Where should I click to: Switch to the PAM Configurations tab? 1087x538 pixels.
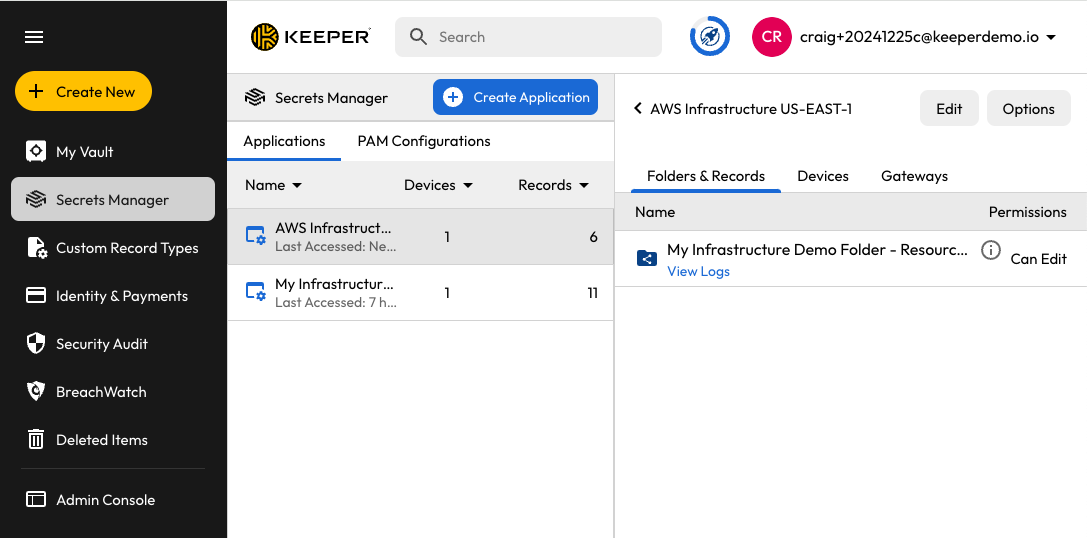[424, 141]
